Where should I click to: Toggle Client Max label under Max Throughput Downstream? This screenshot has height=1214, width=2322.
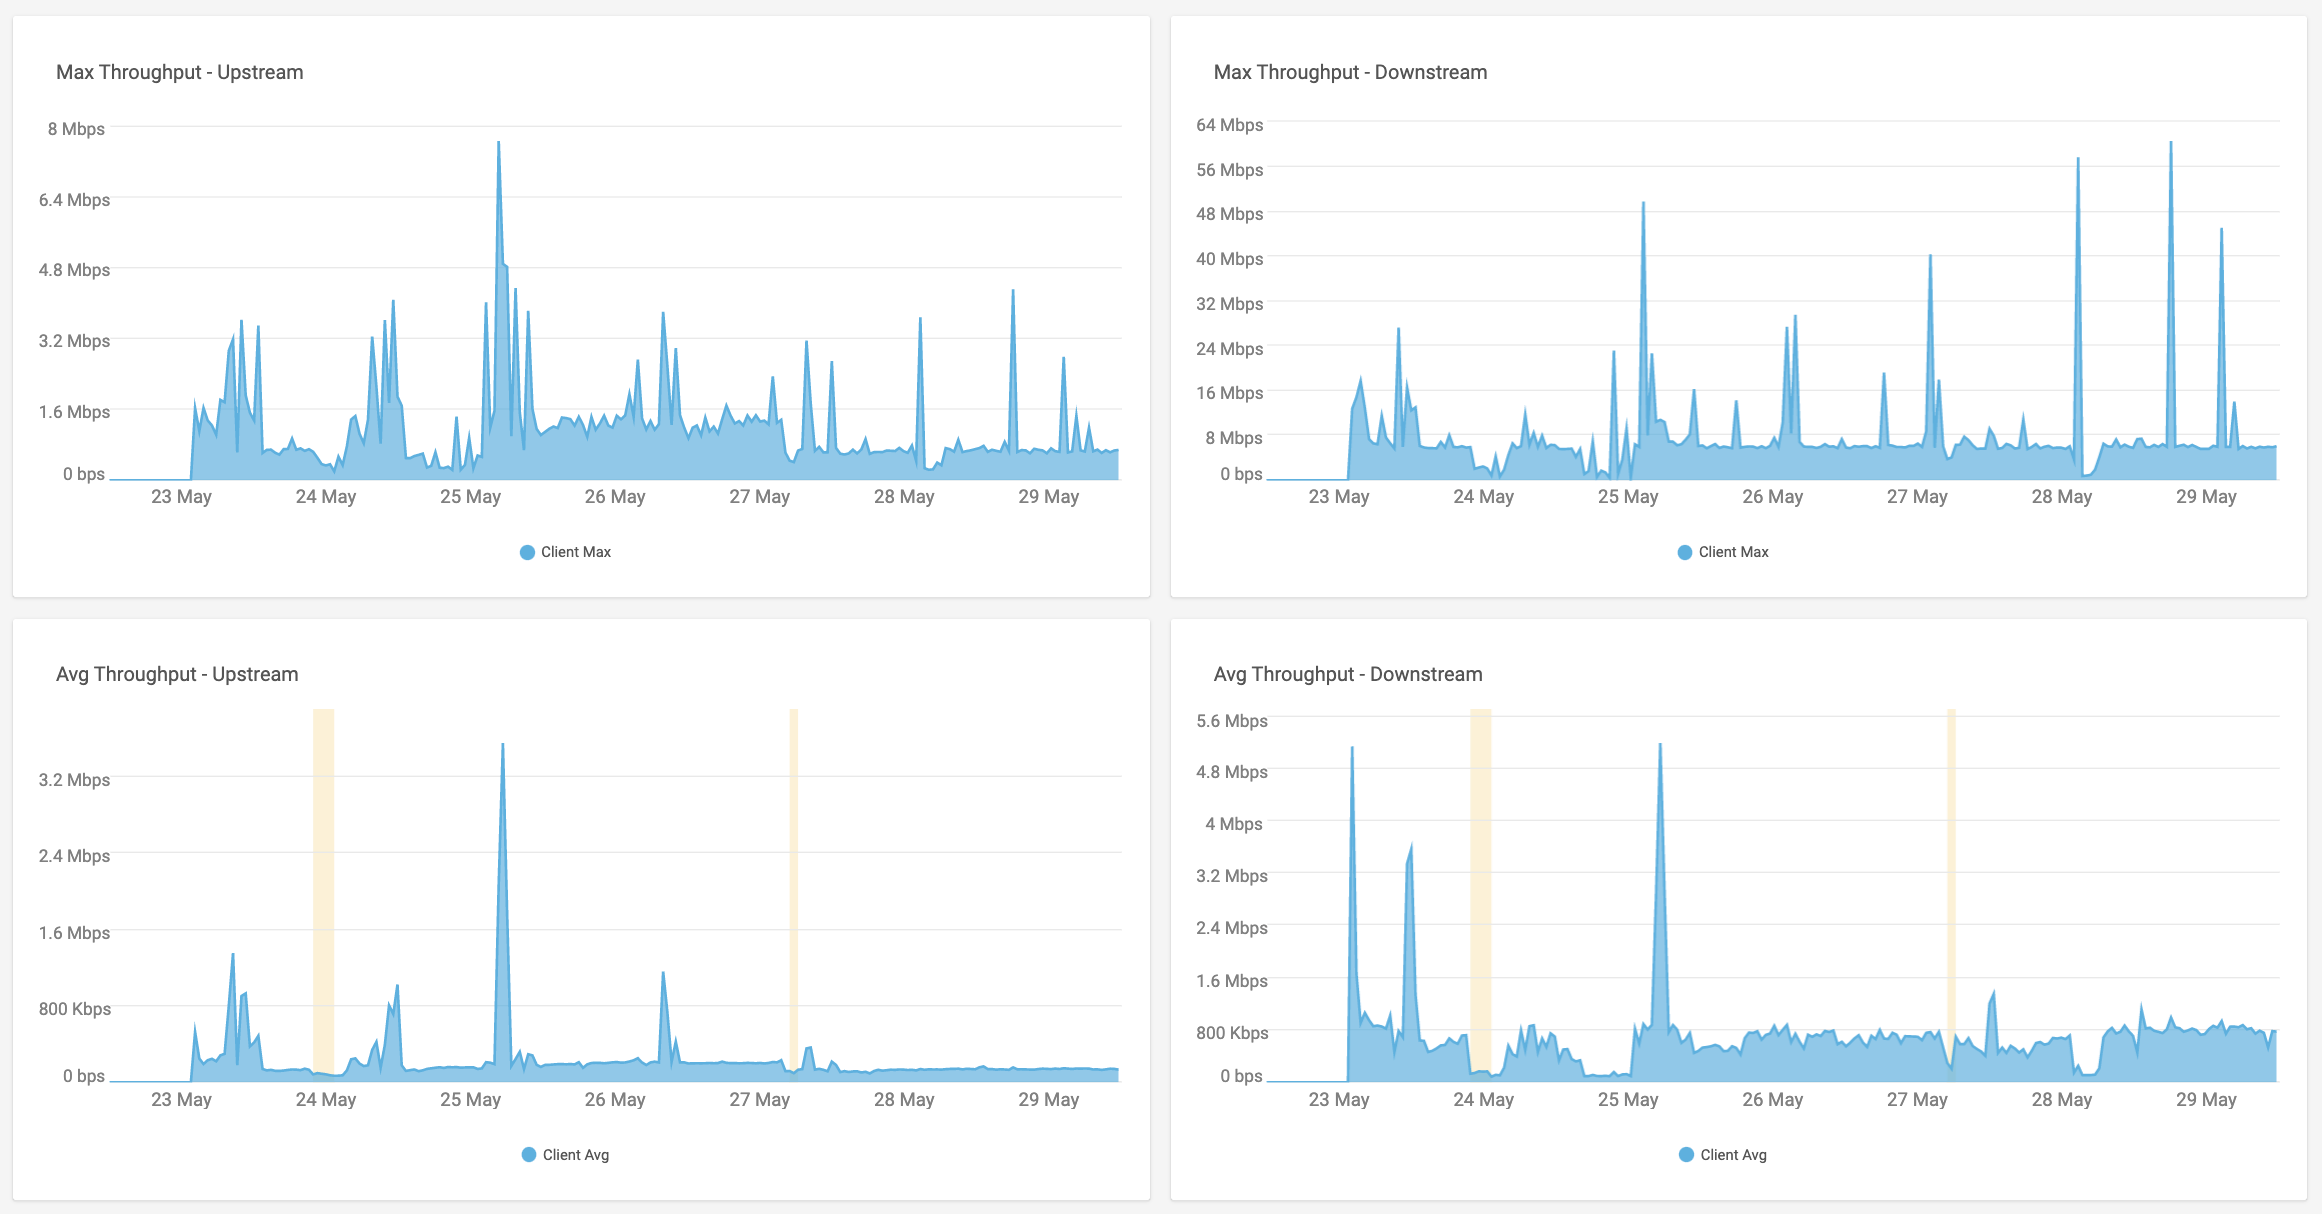(1734, 552)
